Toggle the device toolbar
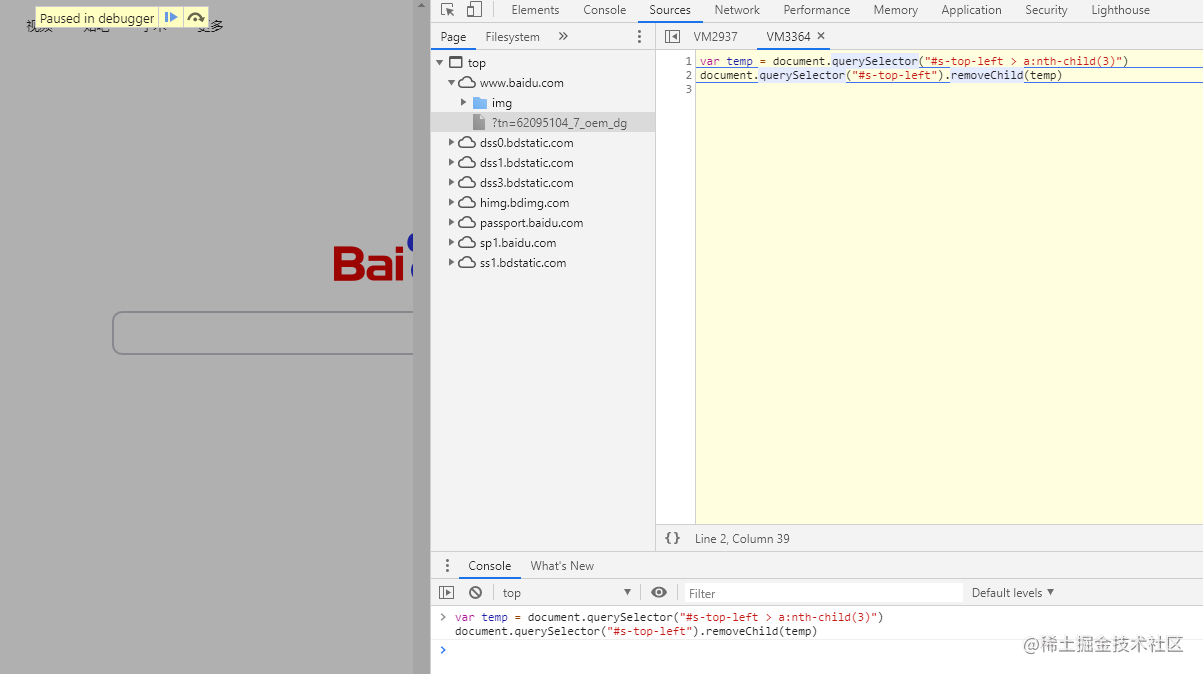Screen dimensions: 1203x674 (x=474, y=10)
